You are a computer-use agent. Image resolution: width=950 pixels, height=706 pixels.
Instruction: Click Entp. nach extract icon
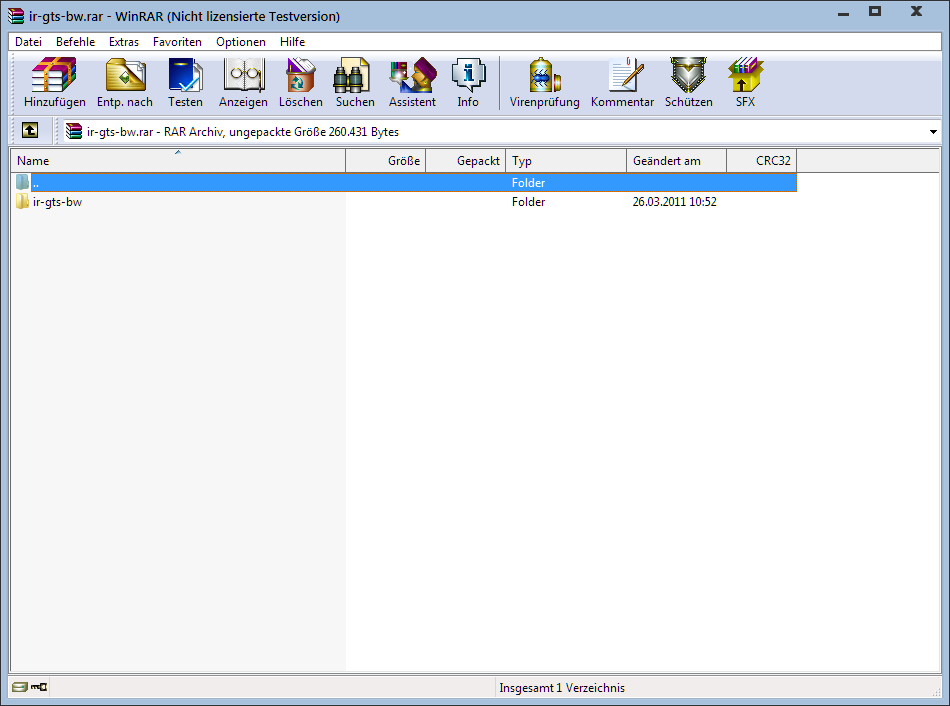pyautogui.click(x=125, y=82)
